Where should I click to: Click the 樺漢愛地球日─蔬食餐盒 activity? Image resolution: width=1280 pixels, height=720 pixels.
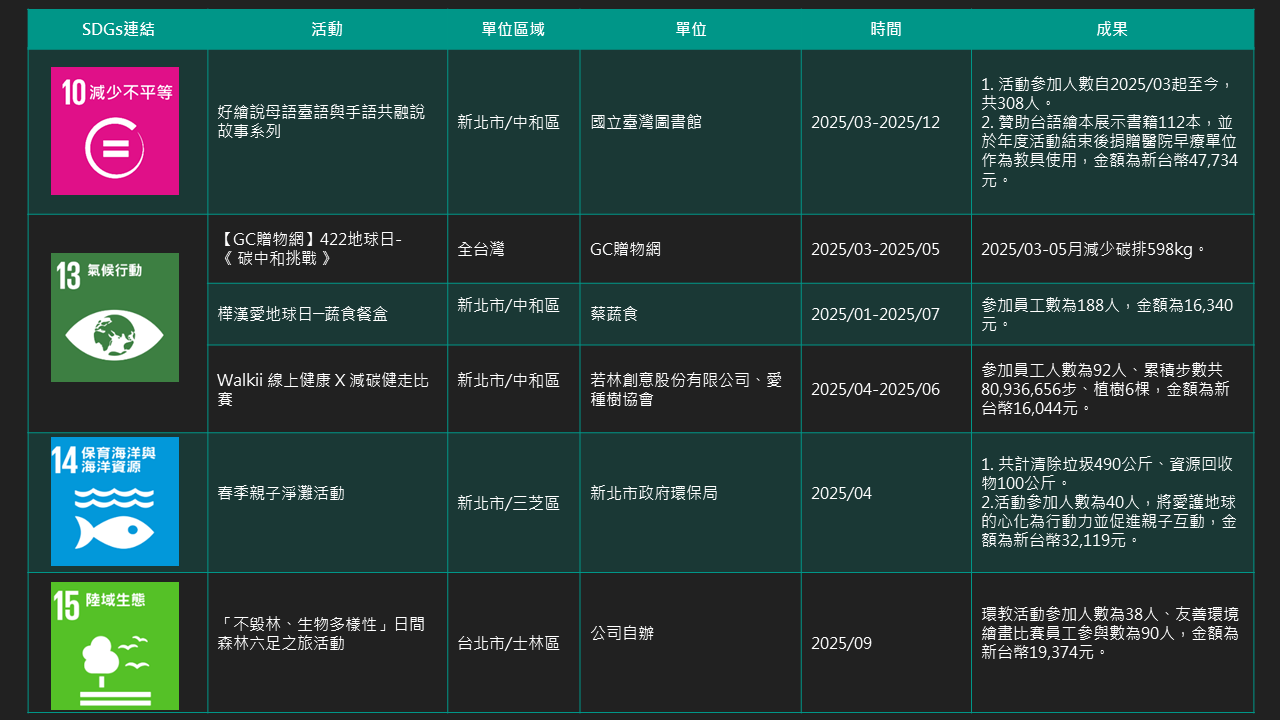coord(302,314)
